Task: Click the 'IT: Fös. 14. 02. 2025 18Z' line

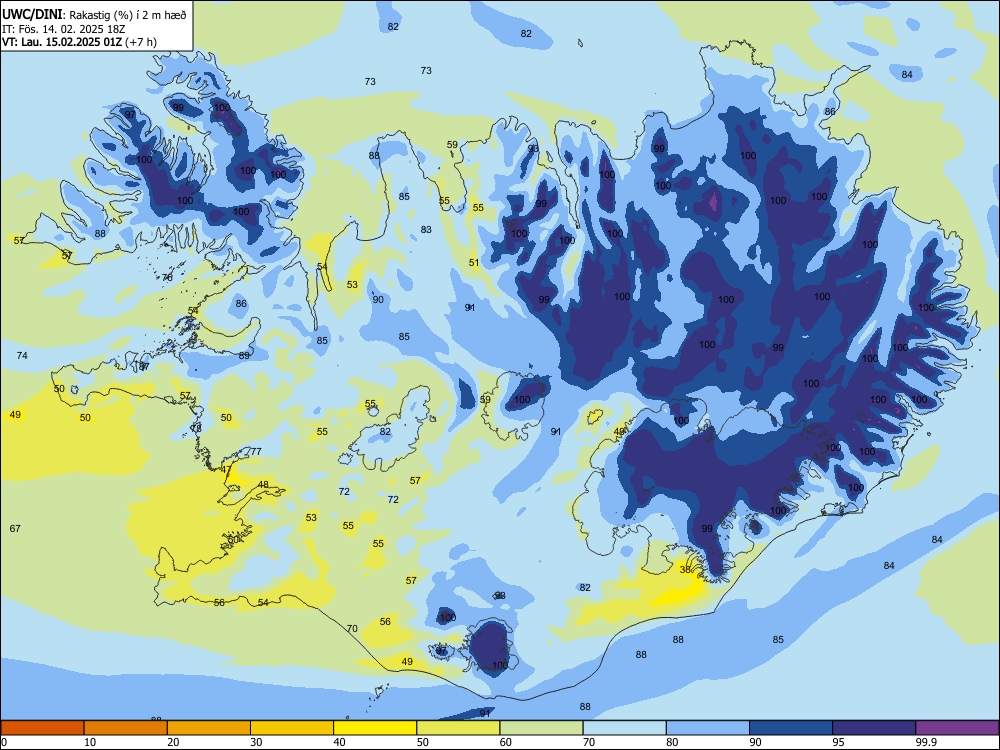Action: click(62, 29)
